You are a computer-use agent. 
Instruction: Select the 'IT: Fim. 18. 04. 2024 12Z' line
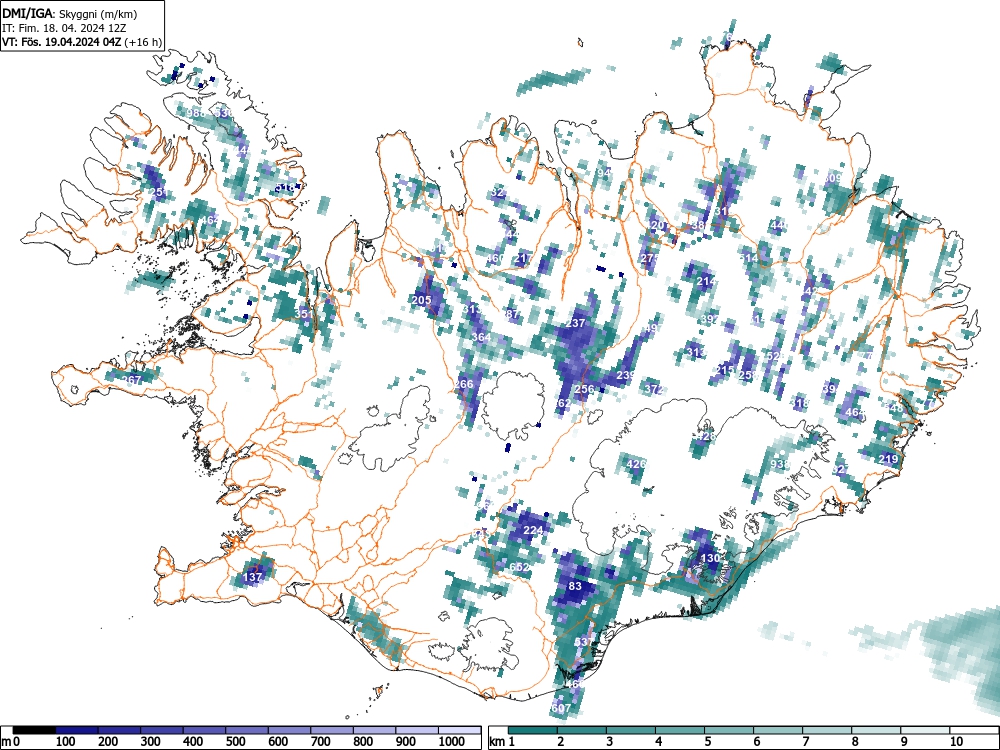64,28
